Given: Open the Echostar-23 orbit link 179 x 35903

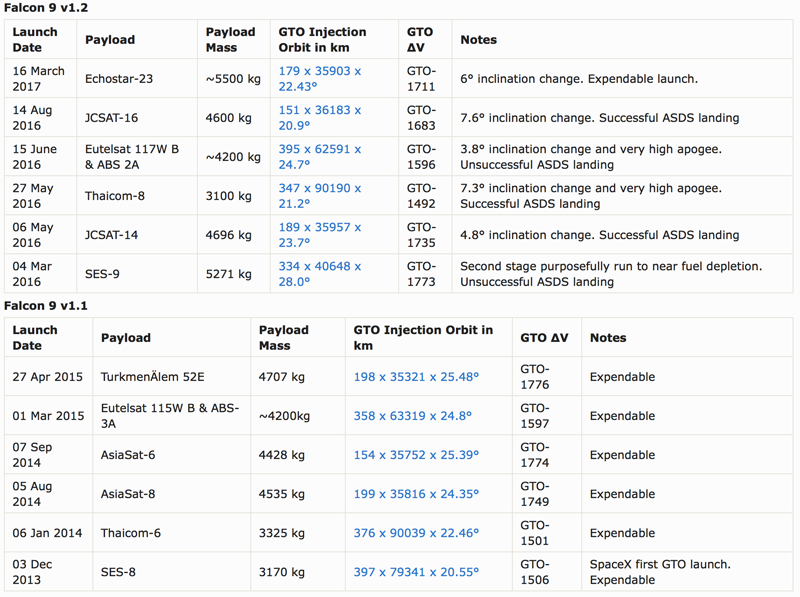Looking at the screenshot, I should 320,79.
